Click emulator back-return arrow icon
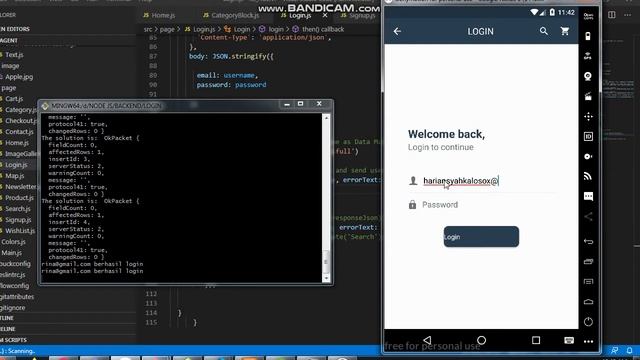Viewport: 640px width, 360px height. (x=588, y=242)
